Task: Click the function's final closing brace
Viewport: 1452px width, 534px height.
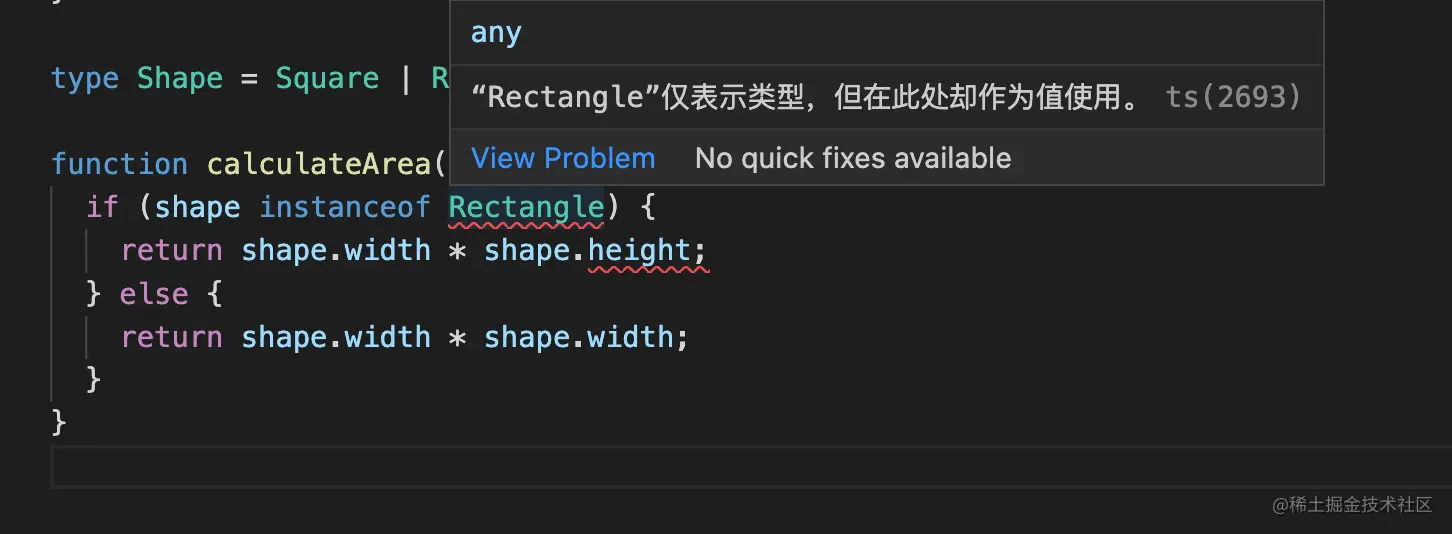Action: (59, 423)
